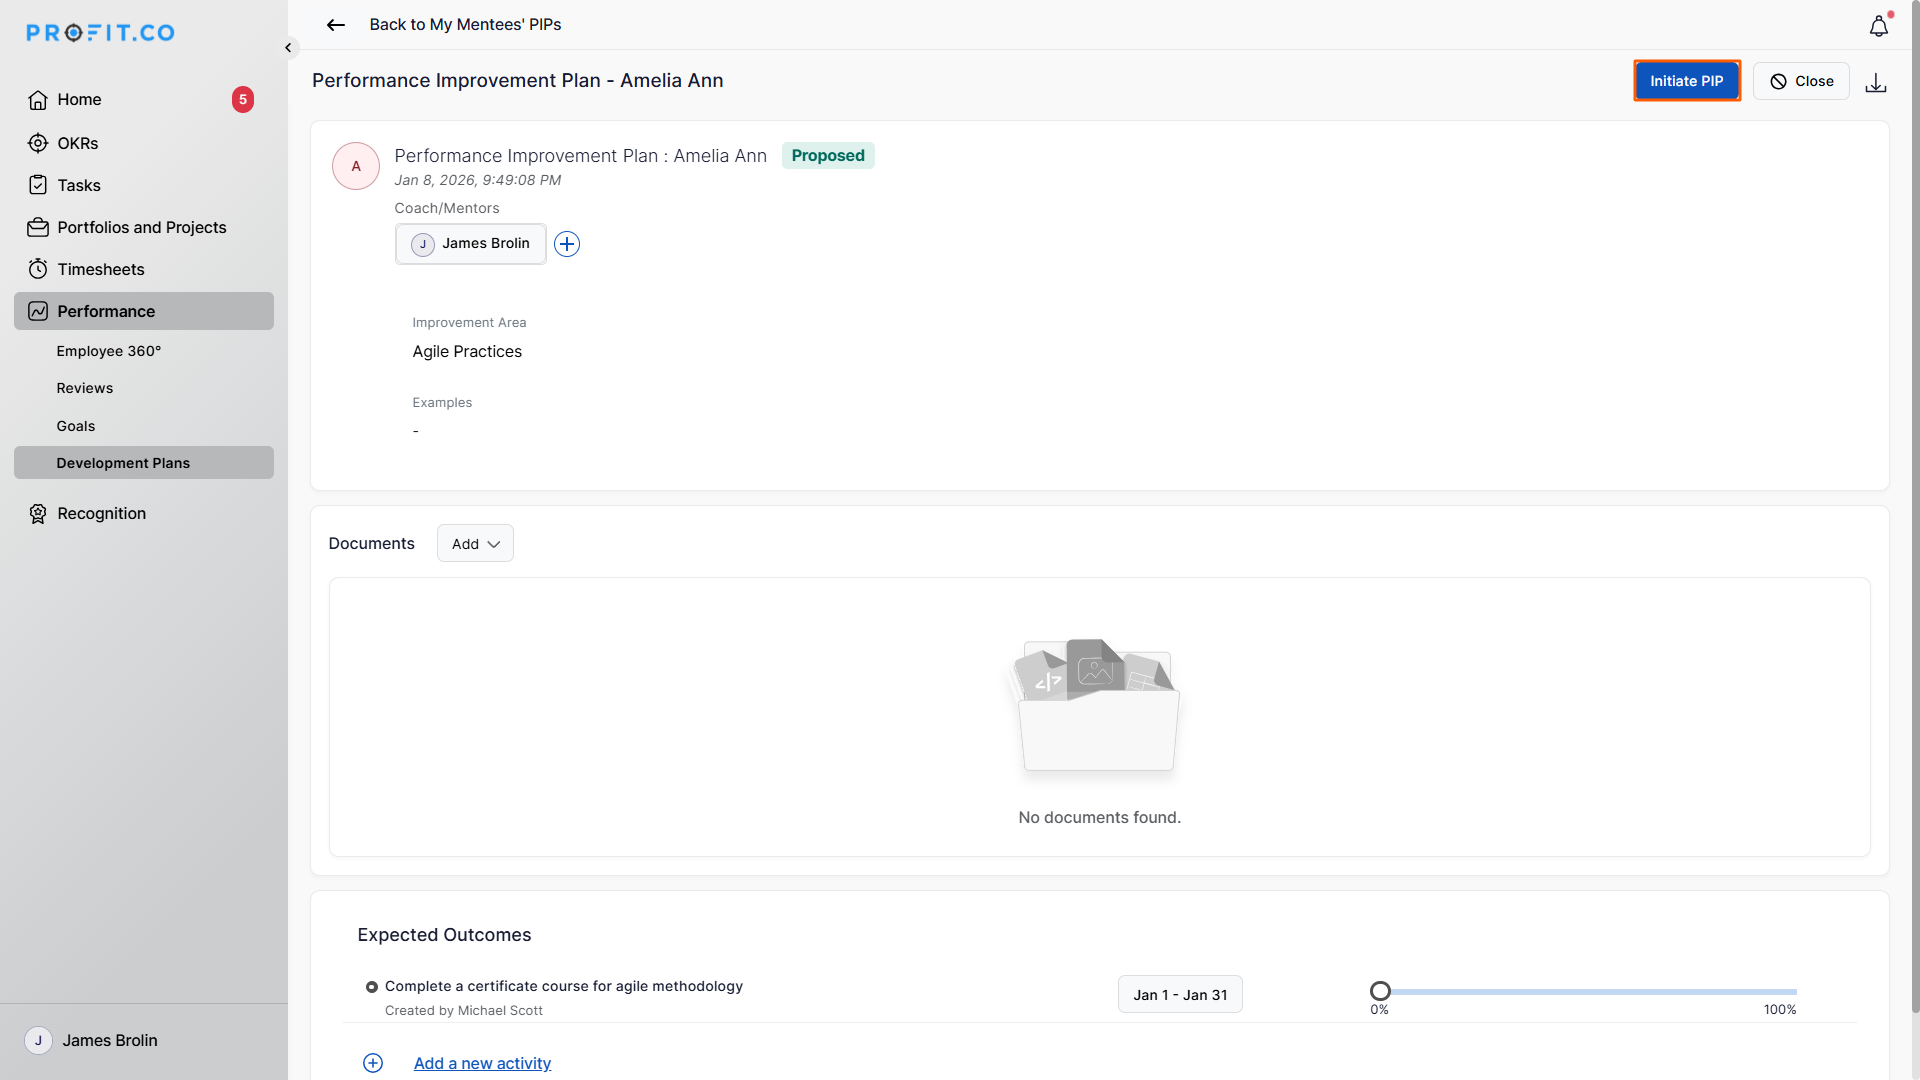Click the notification bell icon
The image size is (1920, 1080).
tap(1878, 27)
